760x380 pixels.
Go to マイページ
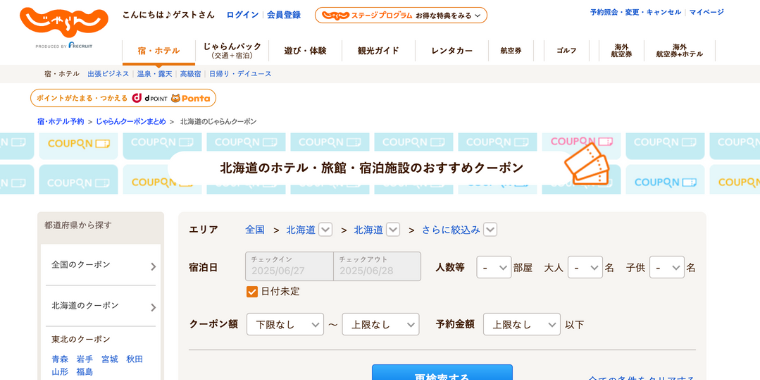pos(706,12)
